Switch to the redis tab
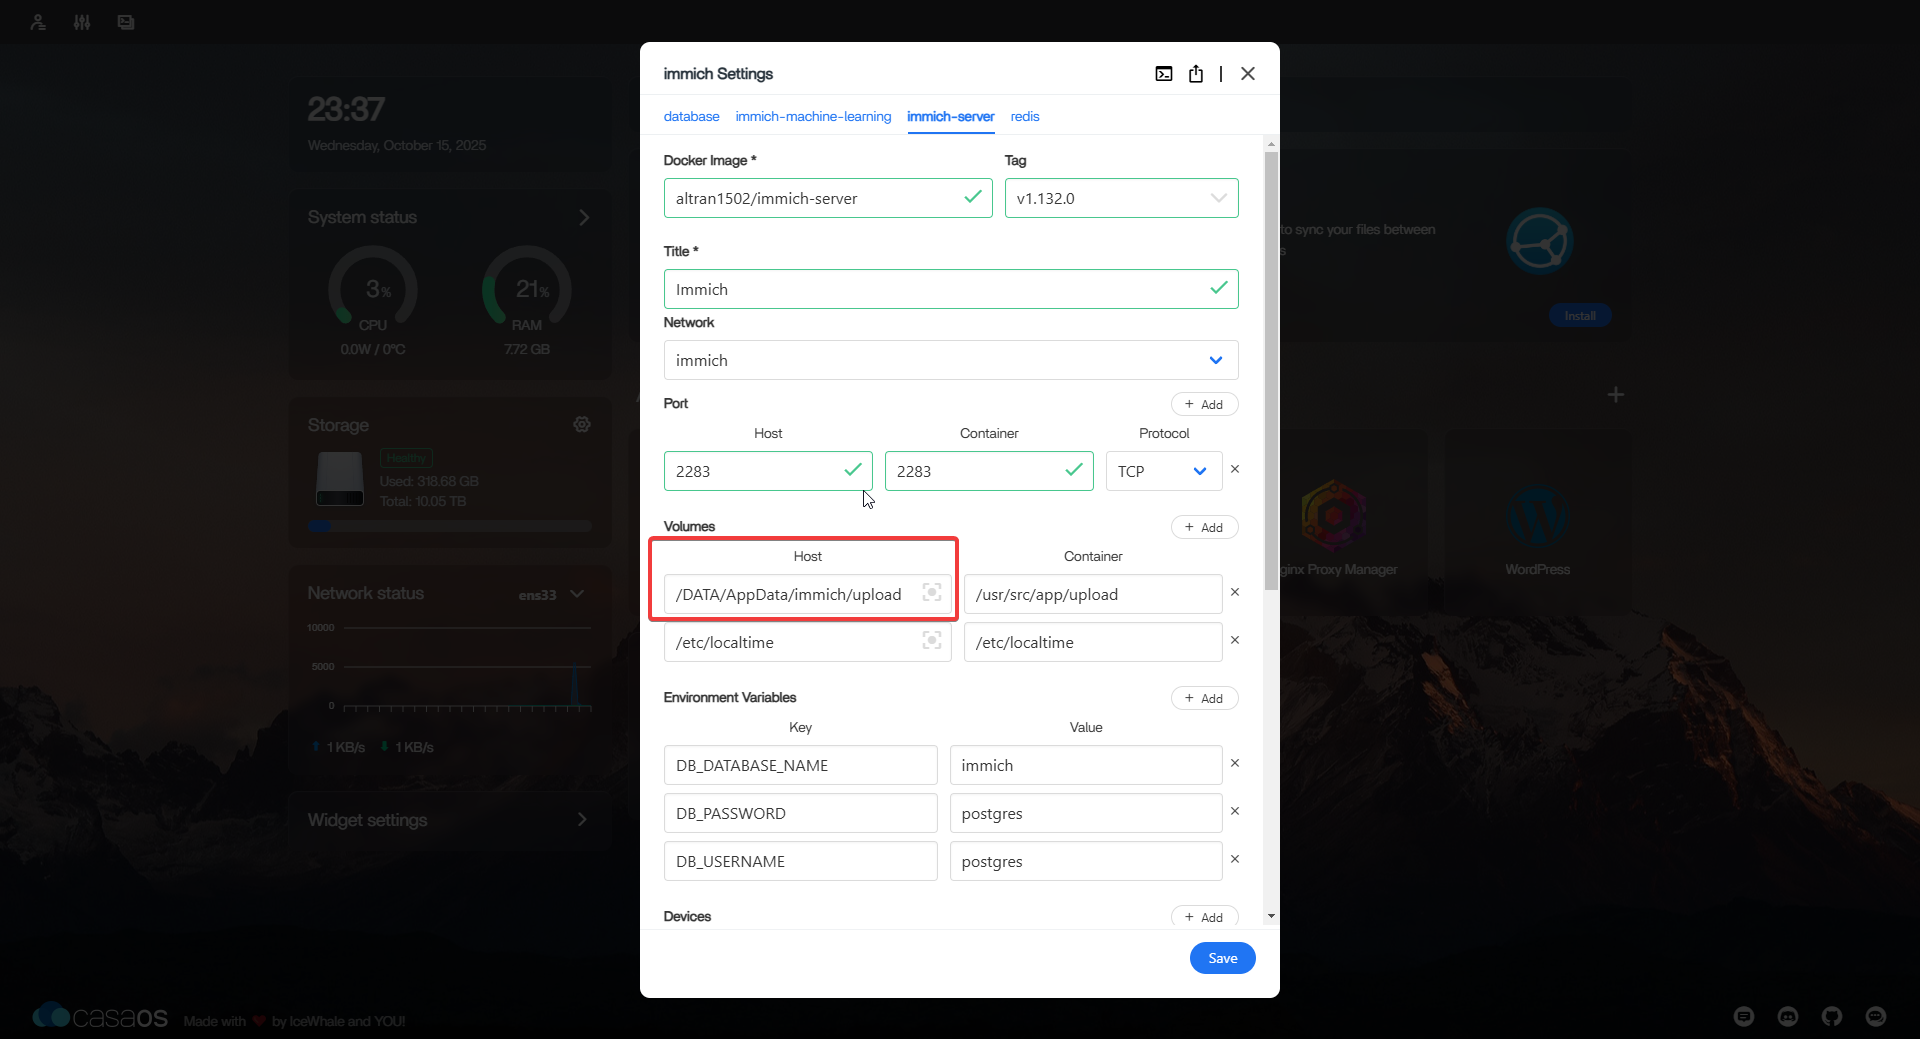This screenshot has height=1039, width=1920. pos(1025,117)
